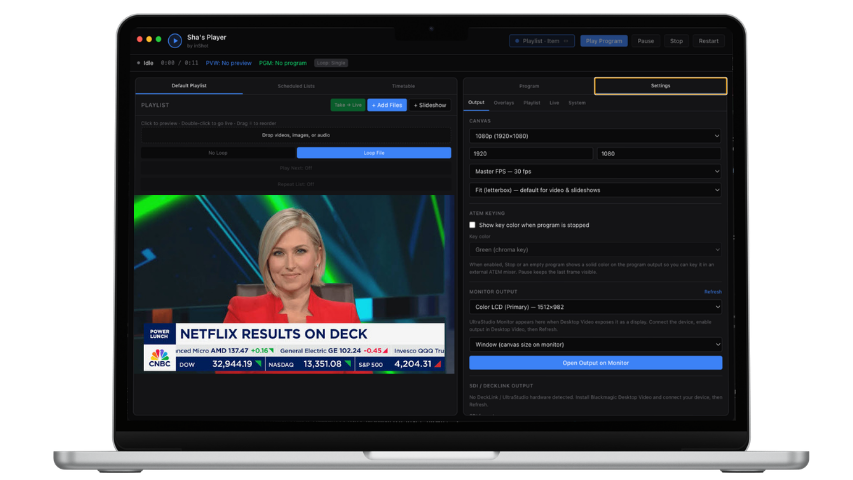The height and width of the screenshot is (480, 853).
Task: Click the Sha's Player play logo icon
Action: pyautogui.click(x=175, y=41)
